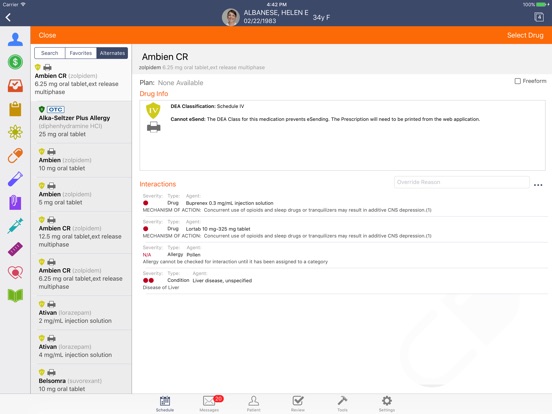
Task: Switch to the Search tab
Action: (x=50, y=53)
